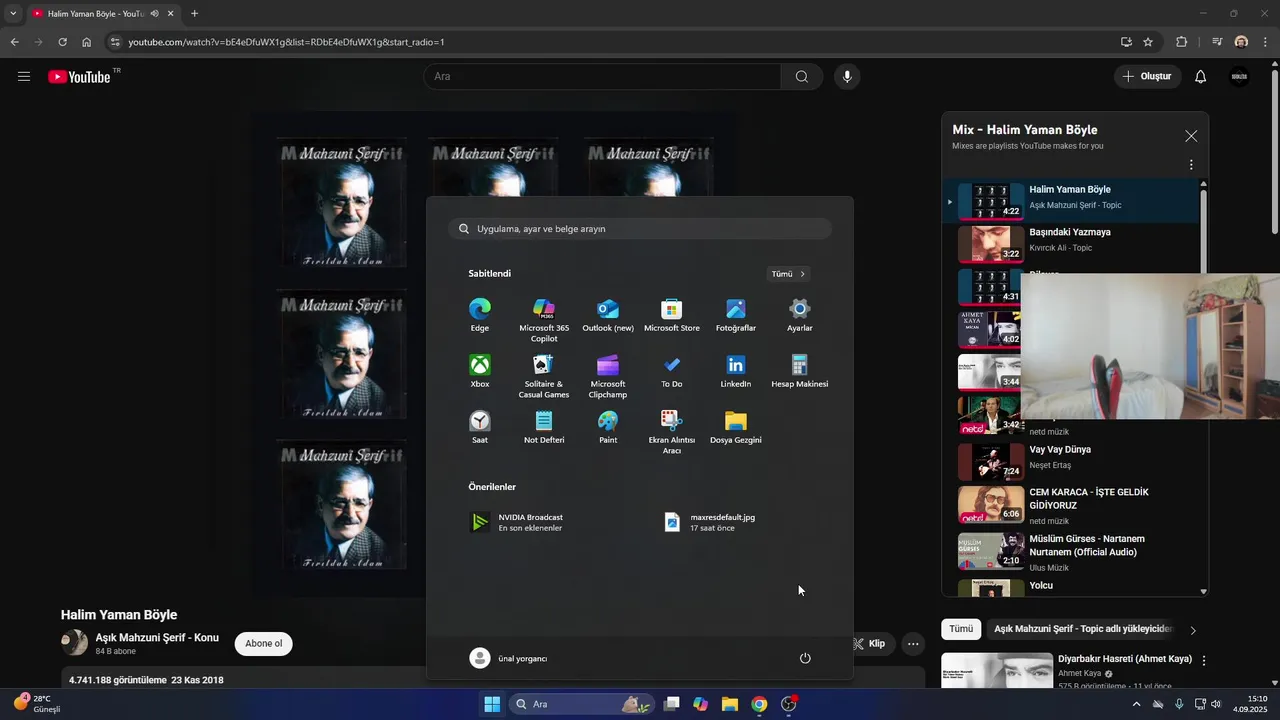The image size is (1280, 720).
Task: Open more actions menu below video
Action: click(913, 644)
